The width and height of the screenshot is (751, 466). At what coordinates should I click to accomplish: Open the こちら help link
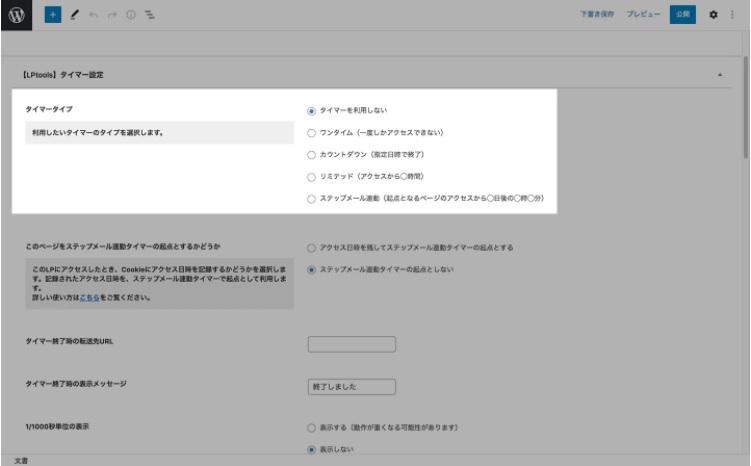(90, 297)
